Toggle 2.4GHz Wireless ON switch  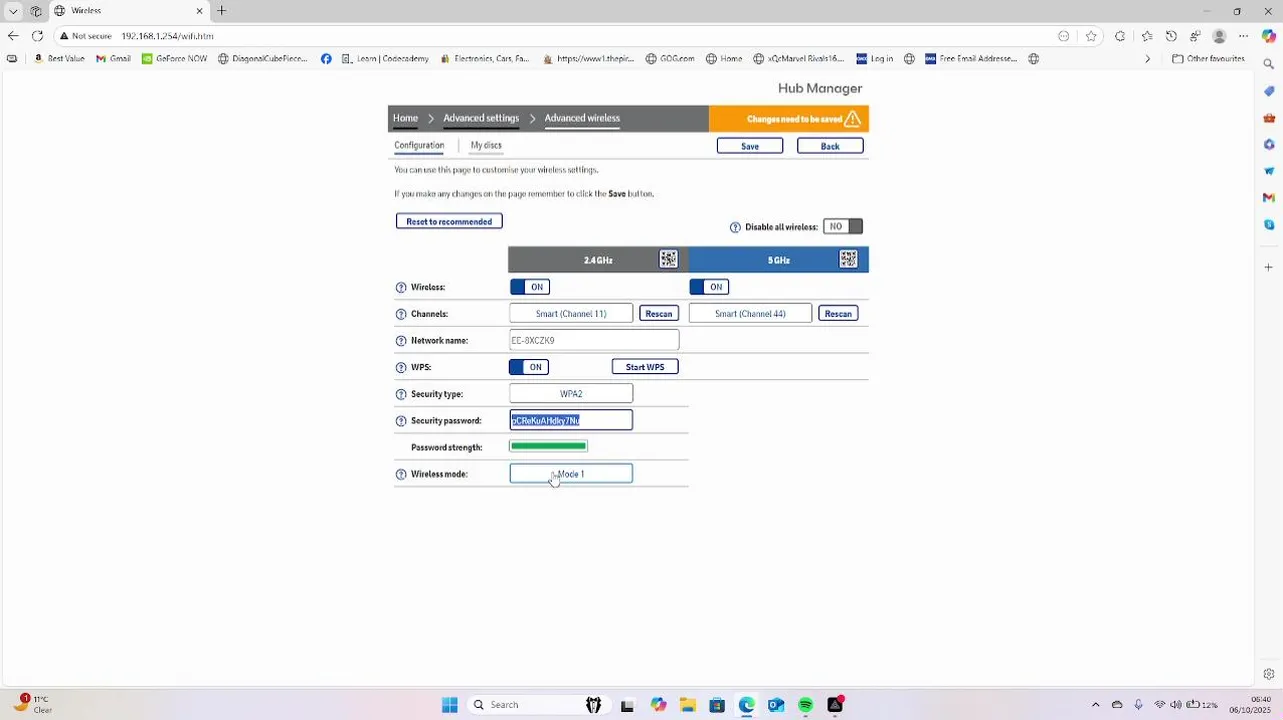point(530,287)
